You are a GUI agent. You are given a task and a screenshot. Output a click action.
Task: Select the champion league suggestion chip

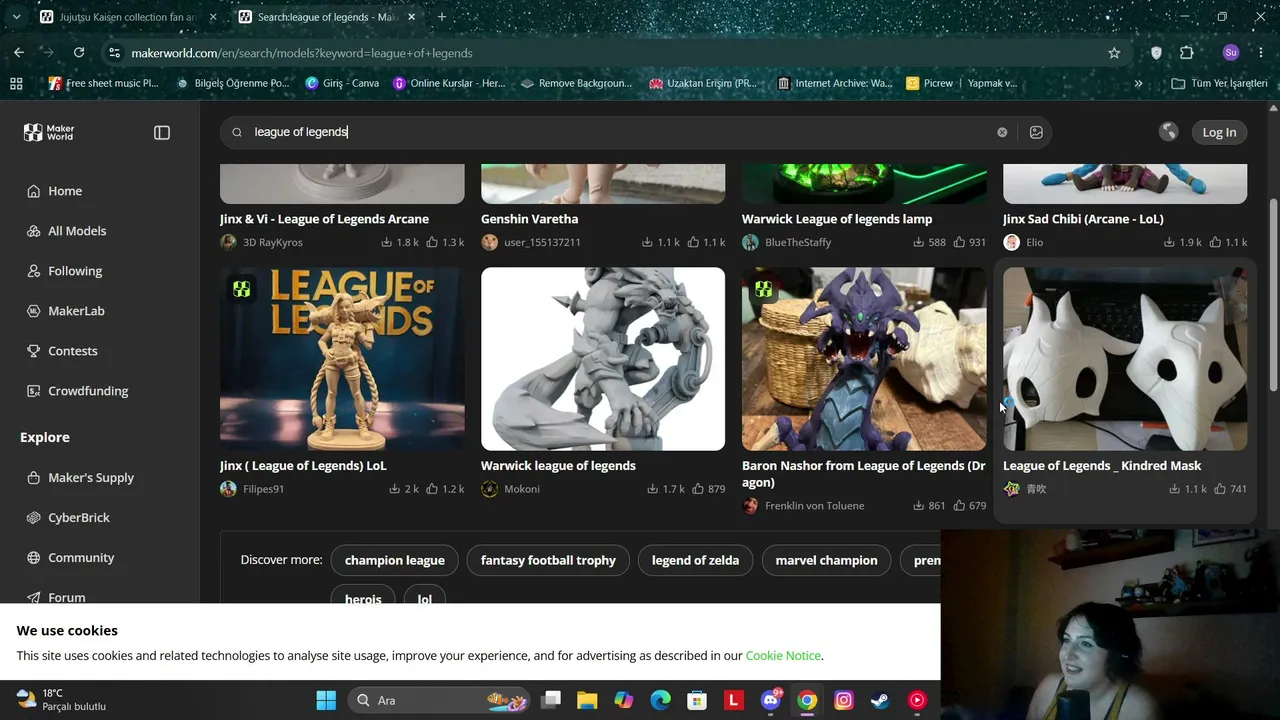tap(395, 560)
